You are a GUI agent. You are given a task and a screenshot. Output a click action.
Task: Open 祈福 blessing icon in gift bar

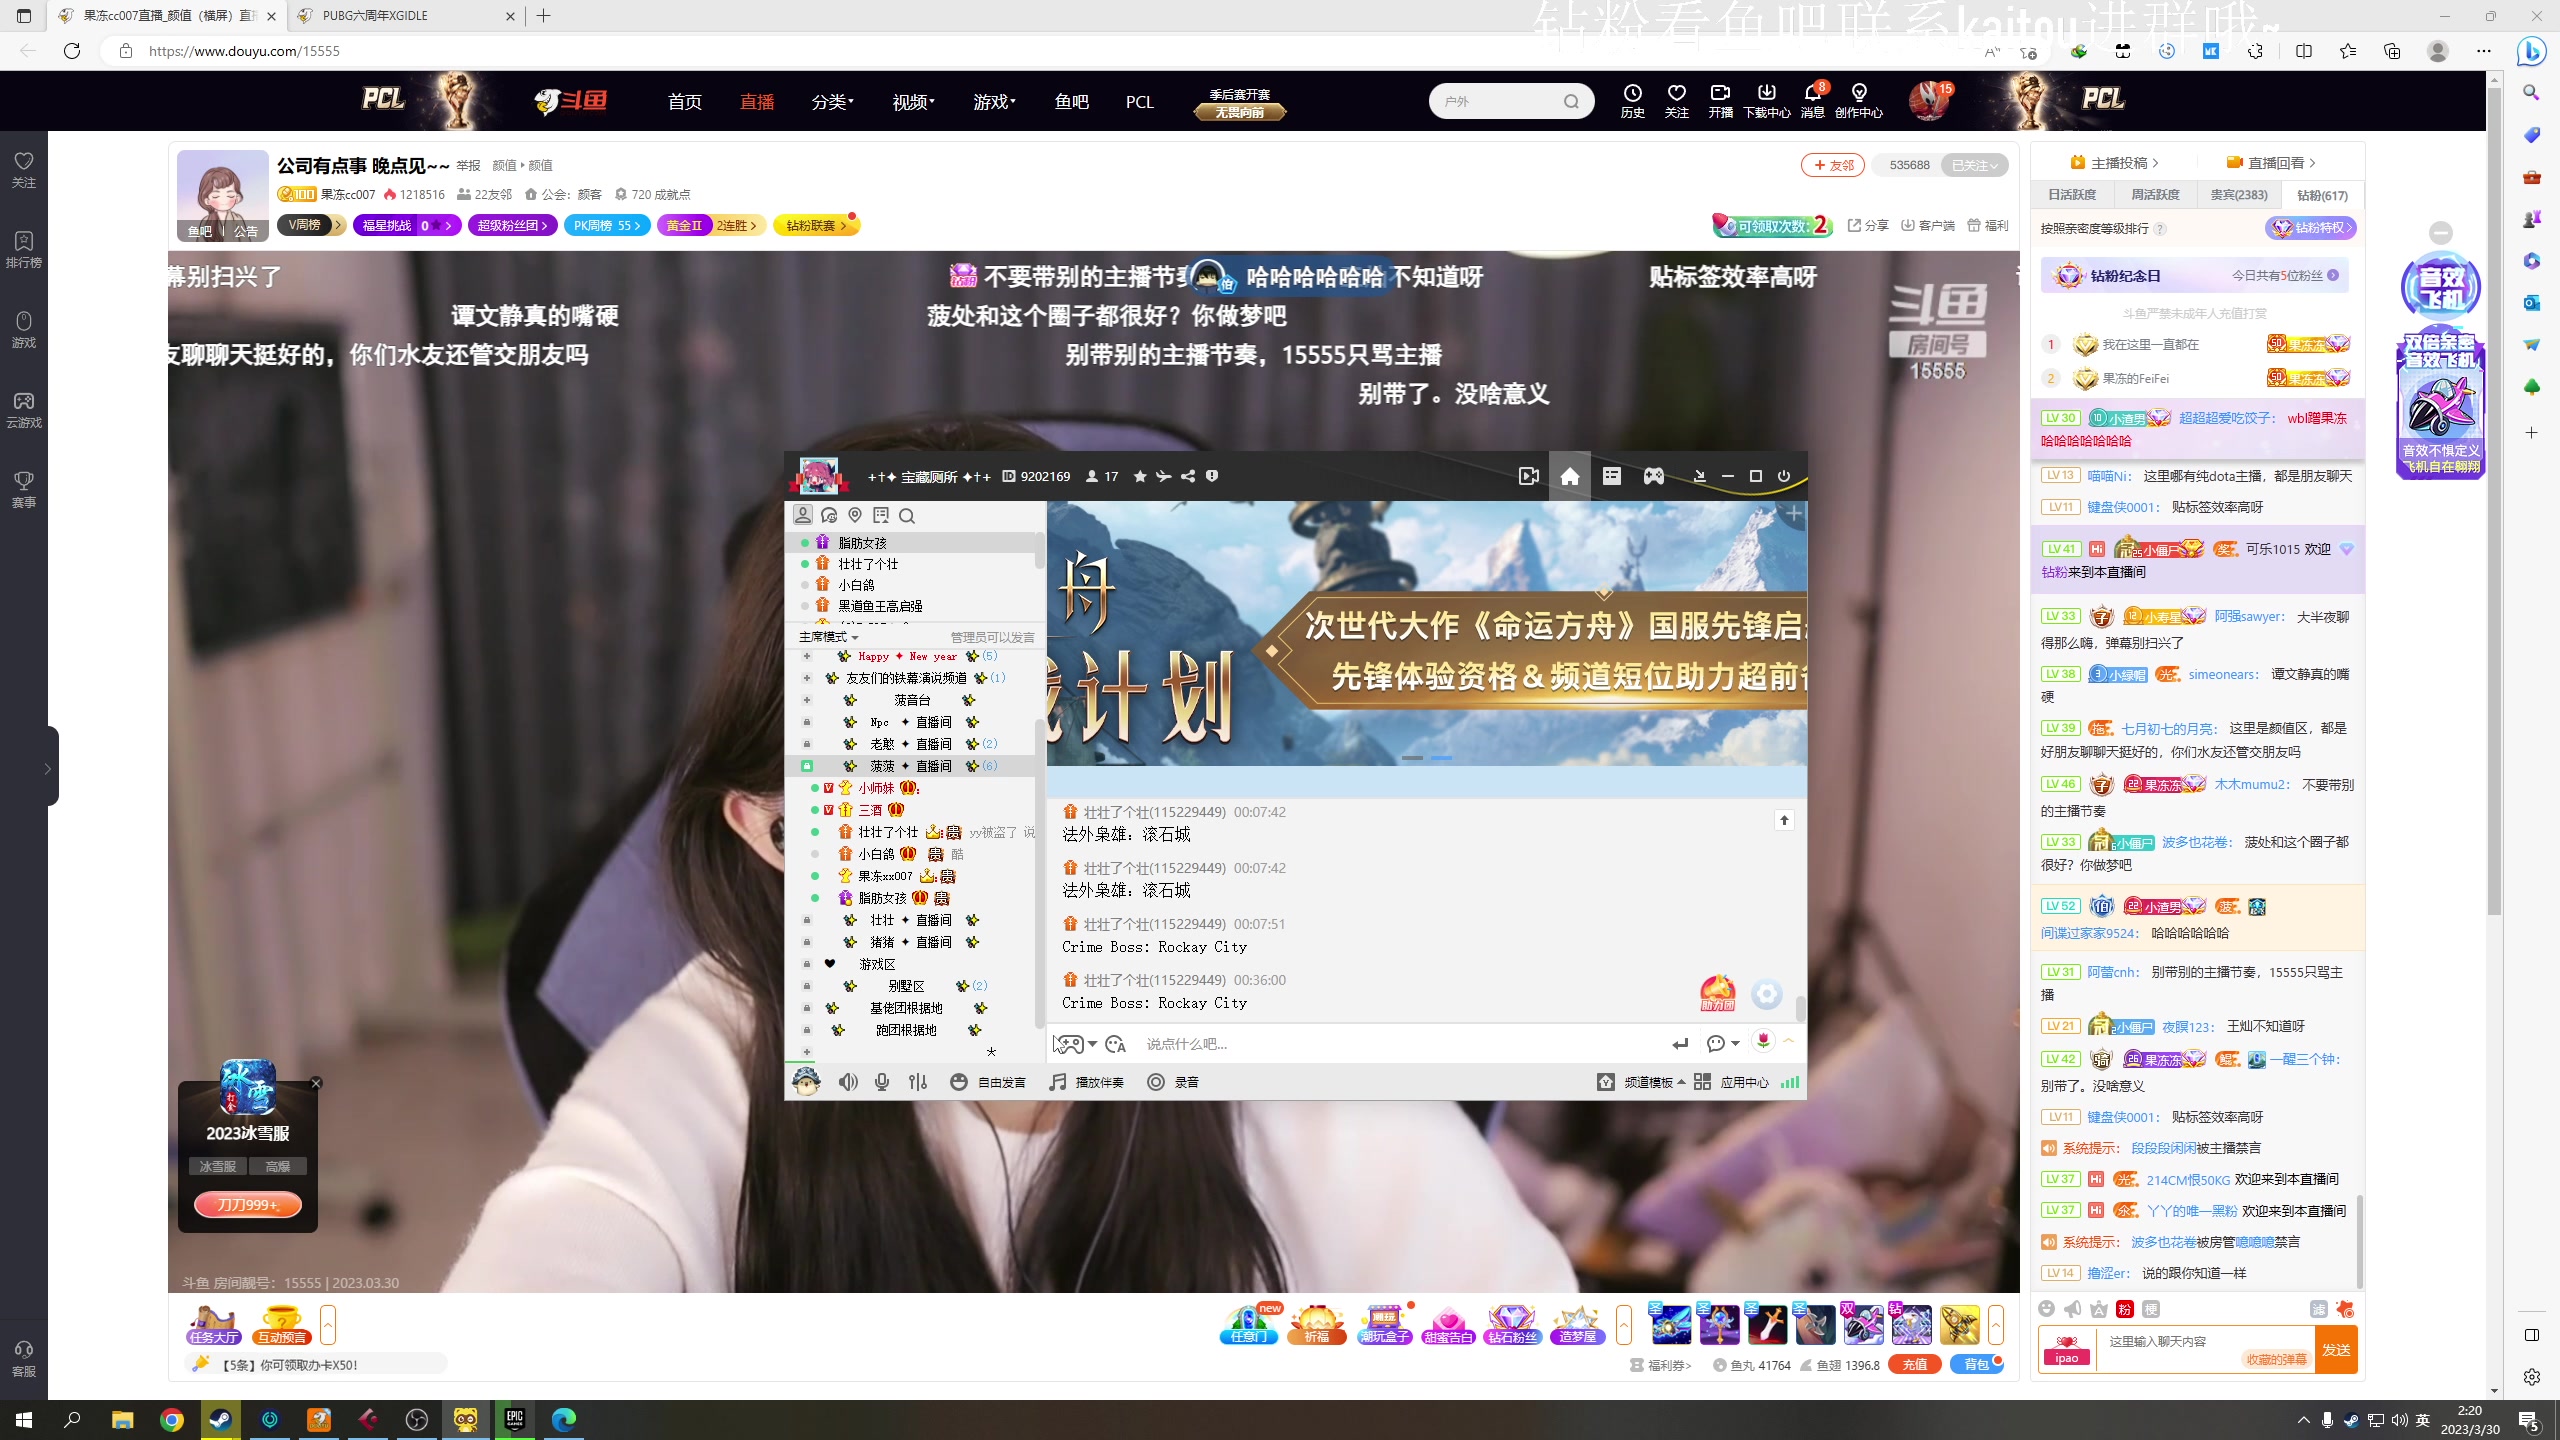[1316, 1325]
